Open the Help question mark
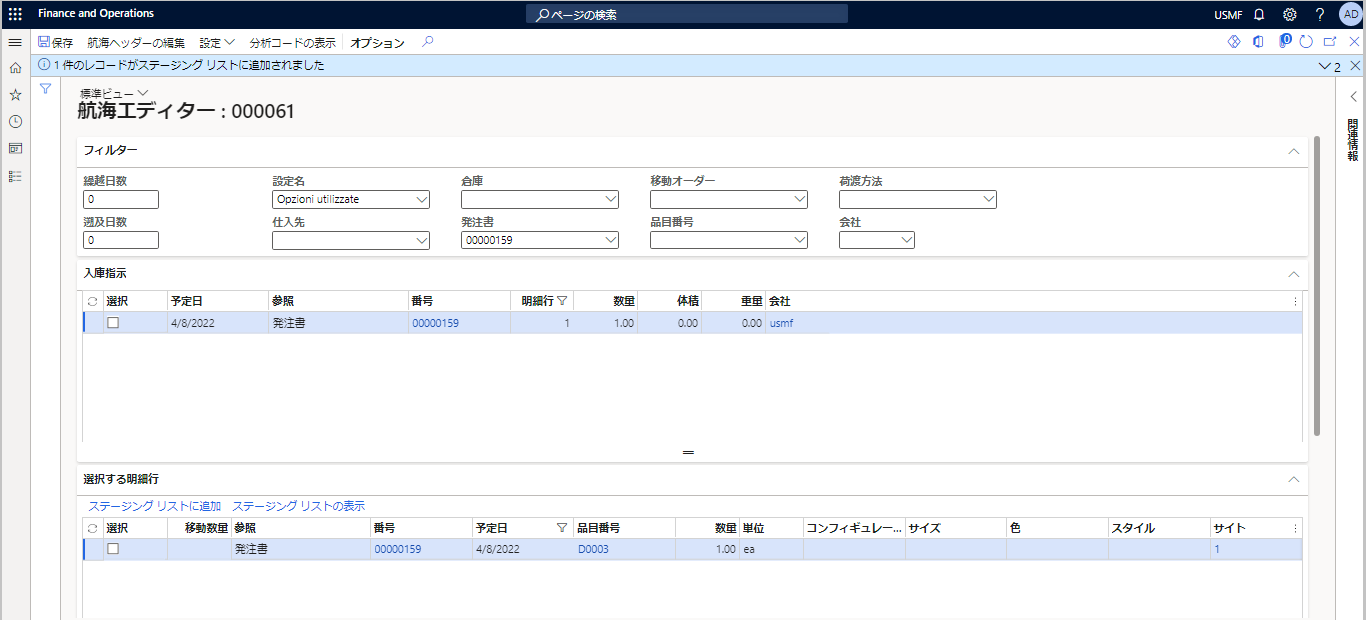The image size is (1366, 620). point(1320,14)
